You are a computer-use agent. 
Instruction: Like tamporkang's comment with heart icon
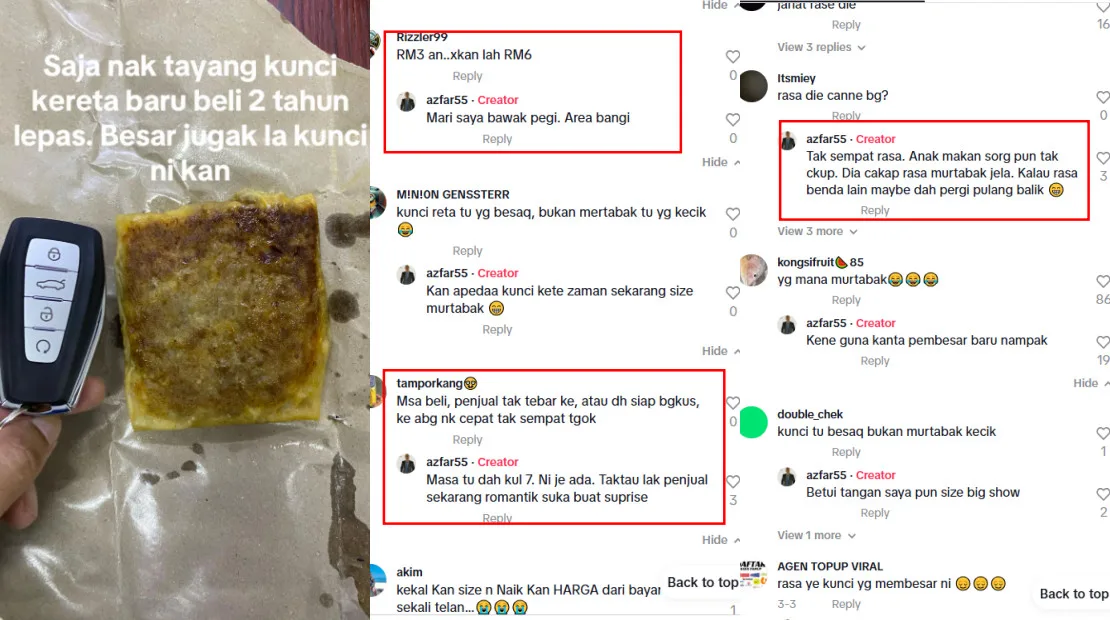coord(733,403)
